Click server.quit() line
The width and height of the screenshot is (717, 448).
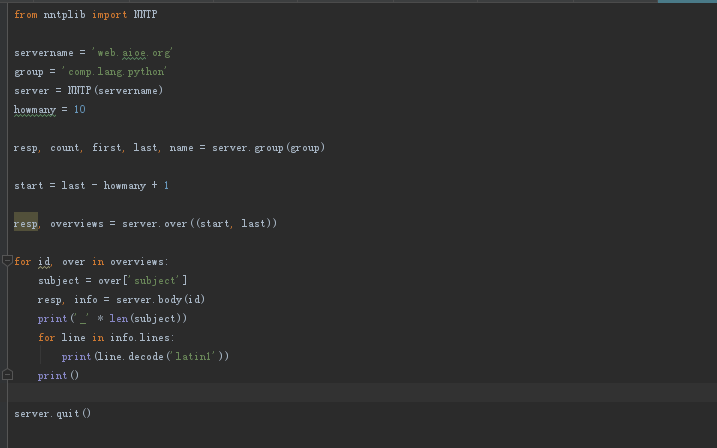tap(53, 414)
